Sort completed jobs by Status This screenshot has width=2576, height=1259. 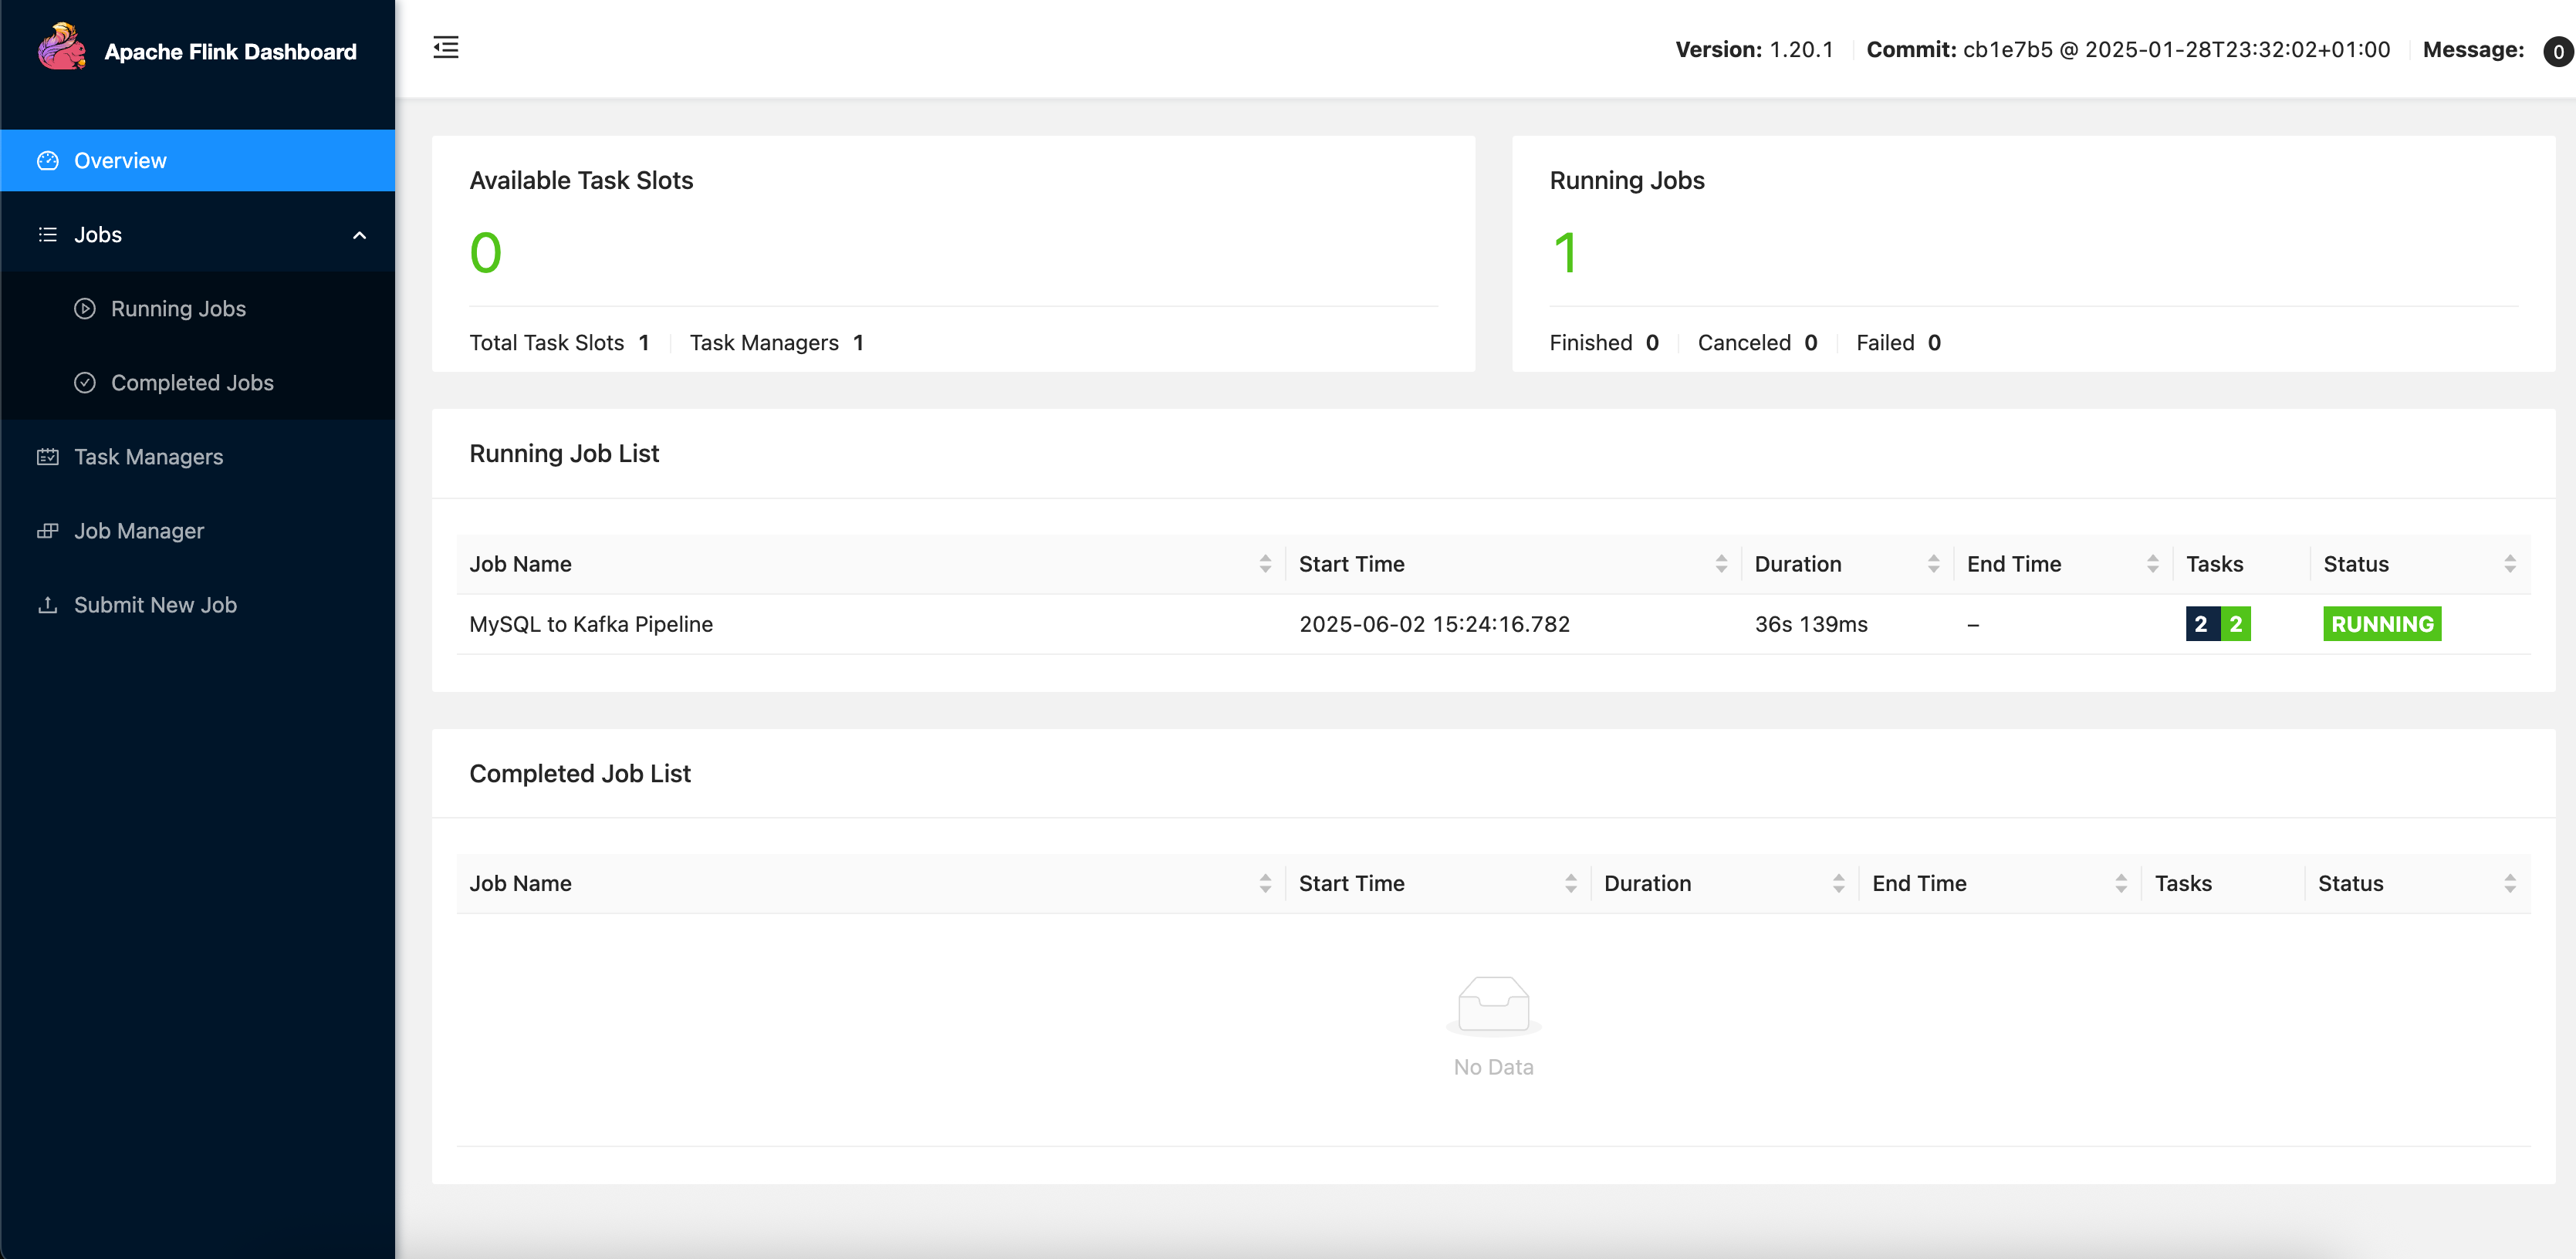coord(2509,883)
